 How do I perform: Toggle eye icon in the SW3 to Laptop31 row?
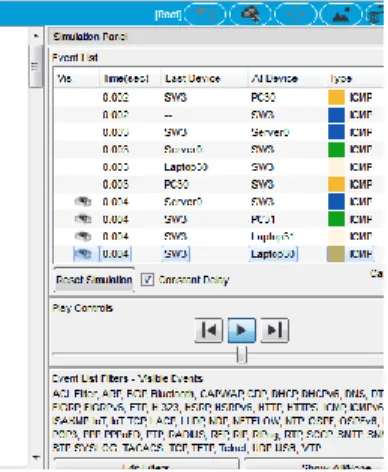[83, 237]
